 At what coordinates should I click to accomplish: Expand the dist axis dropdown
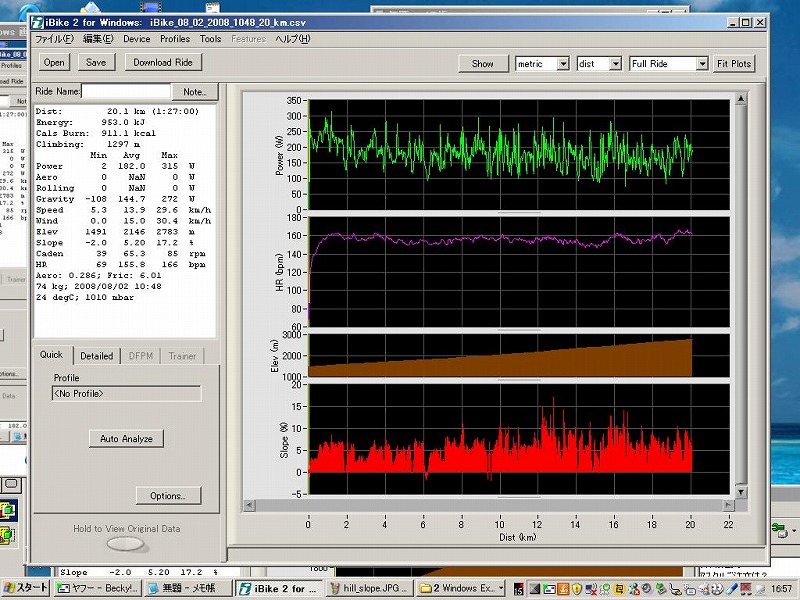coord(614,63)
